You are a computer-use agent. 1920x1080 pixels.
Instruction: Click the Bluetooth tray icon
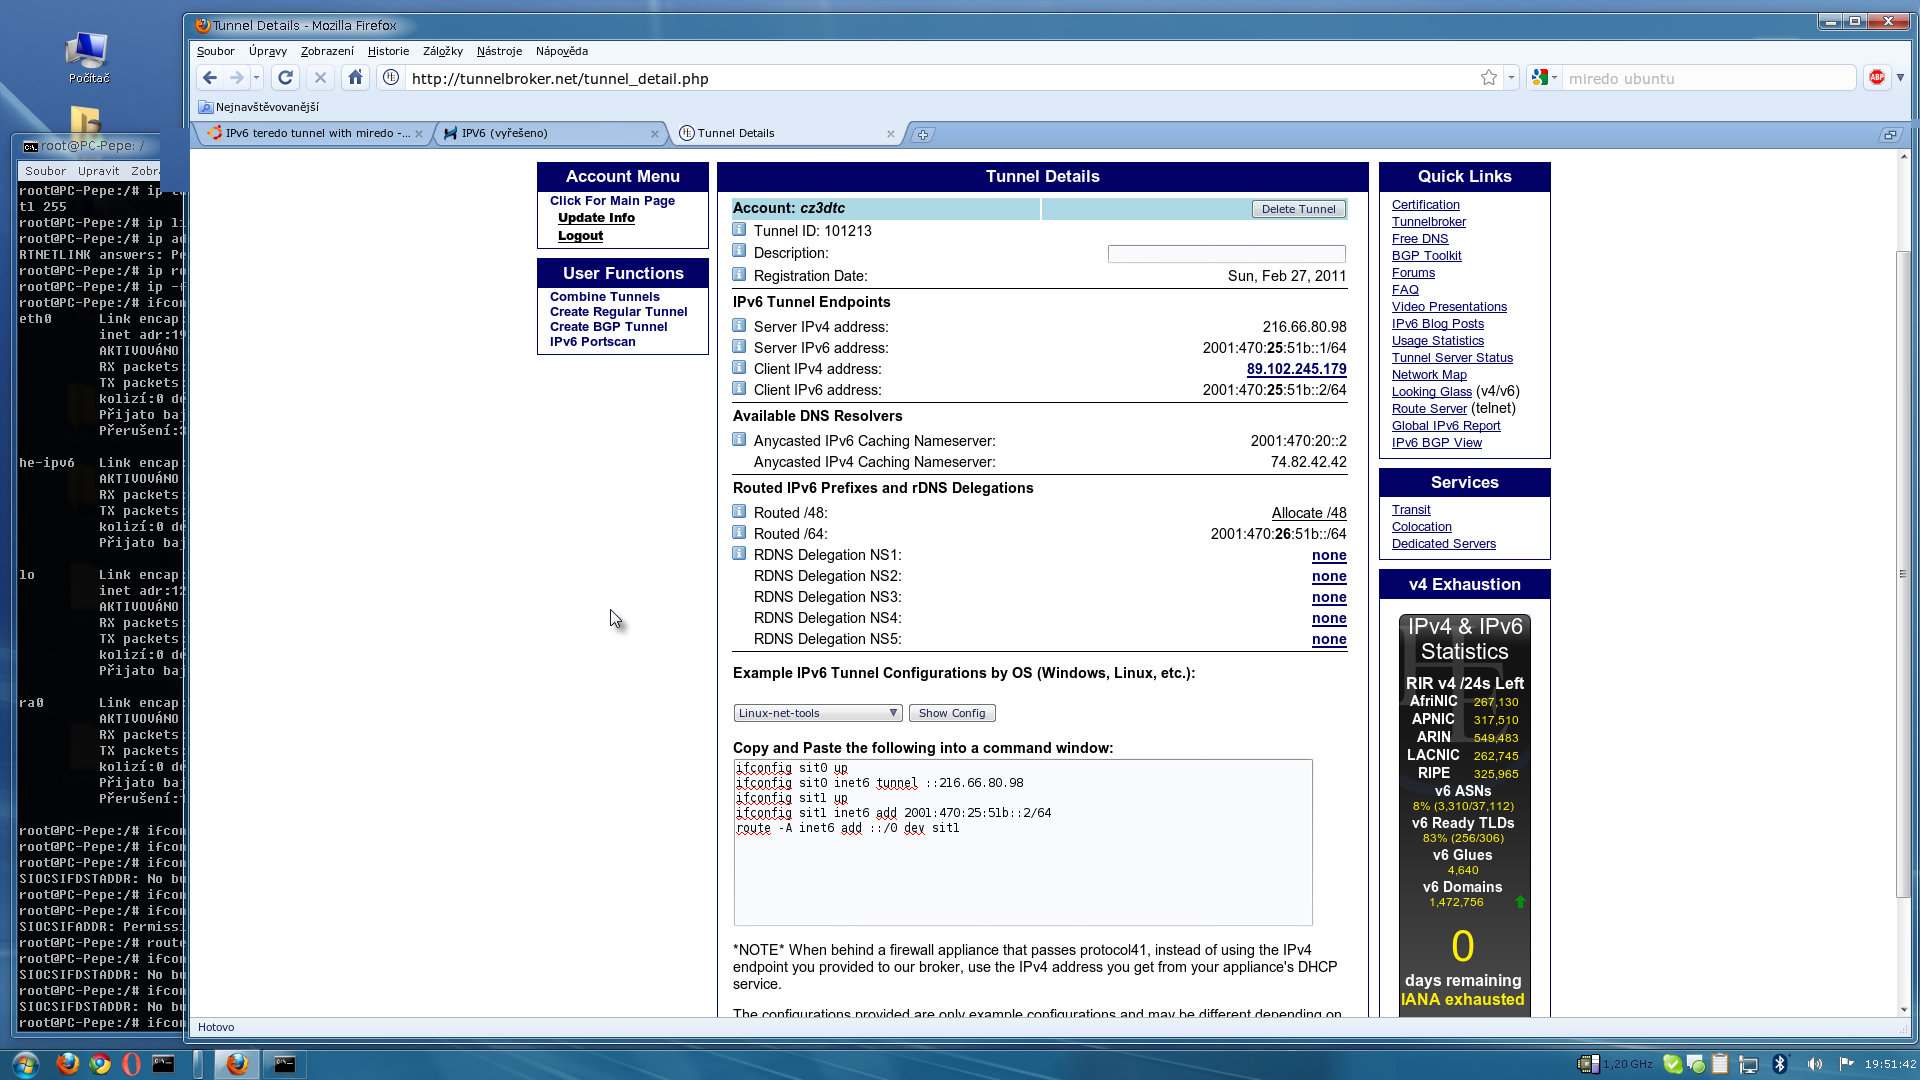point(1779,1064)
